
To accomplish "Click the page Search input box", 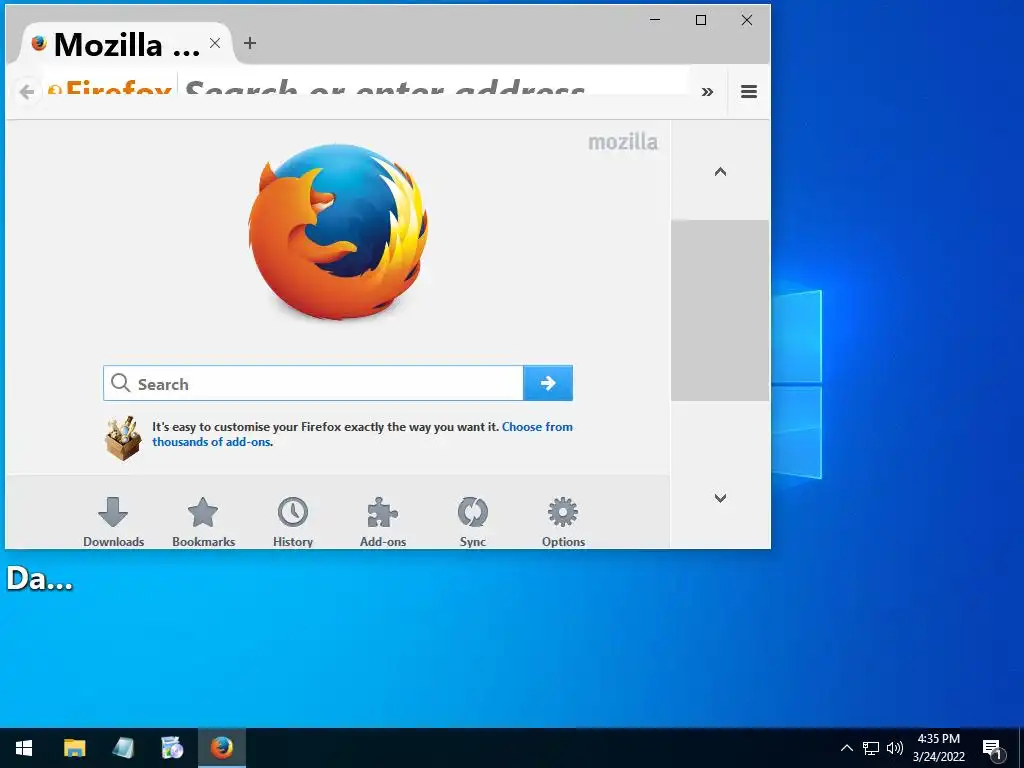I will [x=313, y=383].
